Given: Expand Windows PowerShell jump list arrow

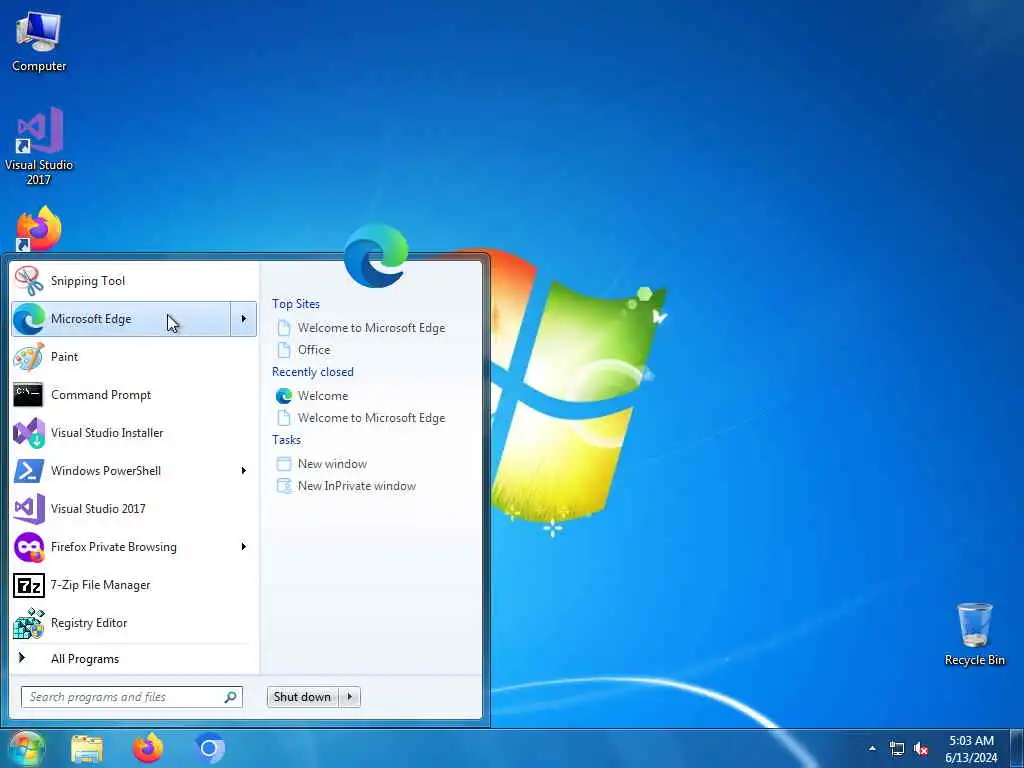Looking at the screenshot, I should tap(244, 471).
